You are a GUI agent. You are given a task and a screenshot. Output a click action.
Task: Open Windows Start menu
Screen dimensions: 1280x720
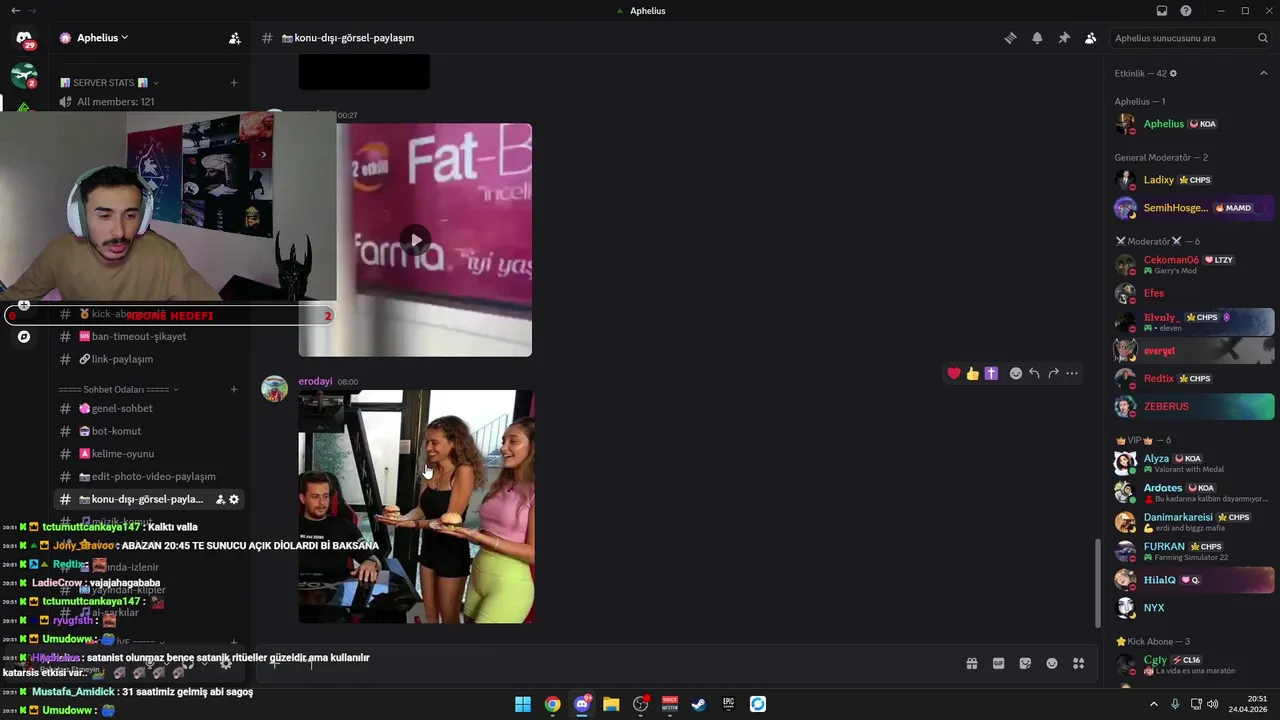(x=523, y=704)
